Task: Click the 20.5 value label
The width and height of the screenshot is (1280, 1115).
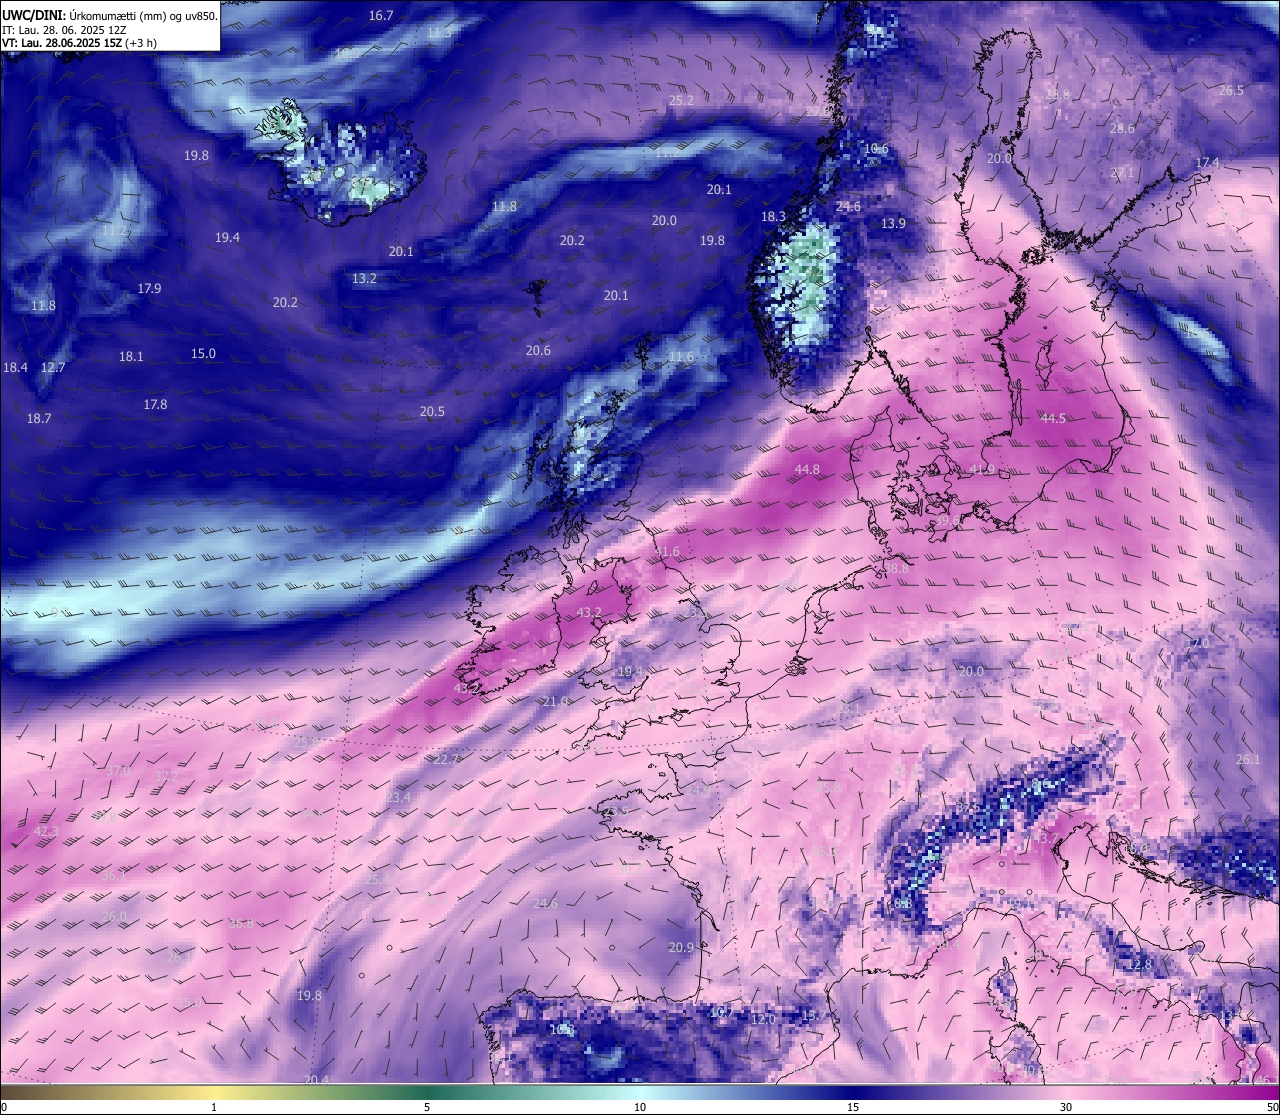Action: [432, 411]
